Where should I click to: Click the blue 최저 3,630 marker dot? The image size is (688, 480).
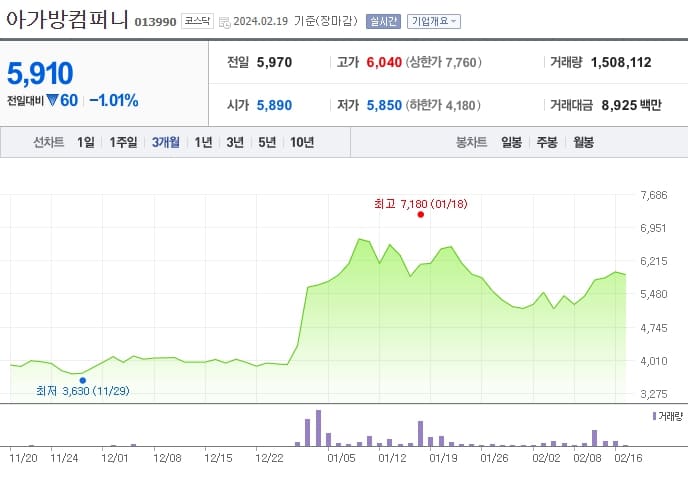coord(82,380)
